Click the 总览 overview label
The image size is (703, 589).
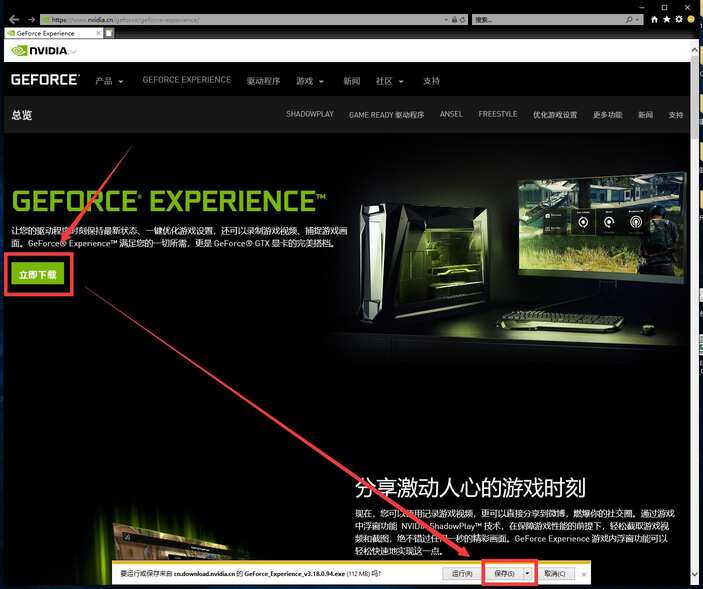22,115
